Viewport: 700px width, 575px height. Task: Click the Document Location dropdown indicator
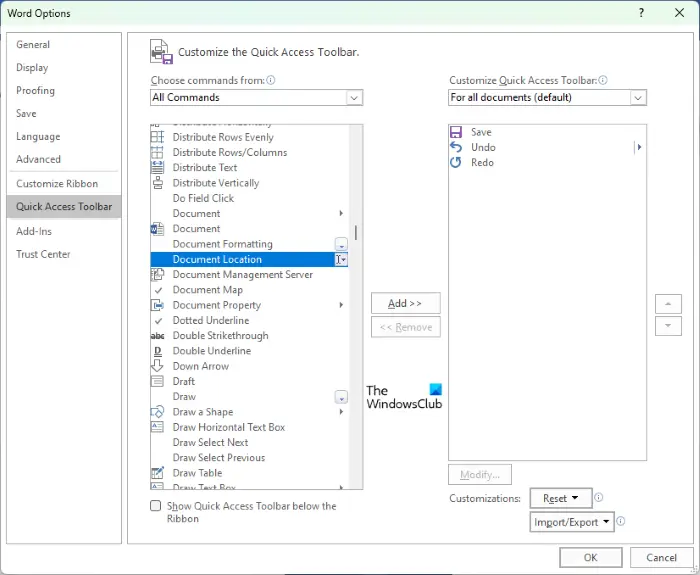(341, 259)
